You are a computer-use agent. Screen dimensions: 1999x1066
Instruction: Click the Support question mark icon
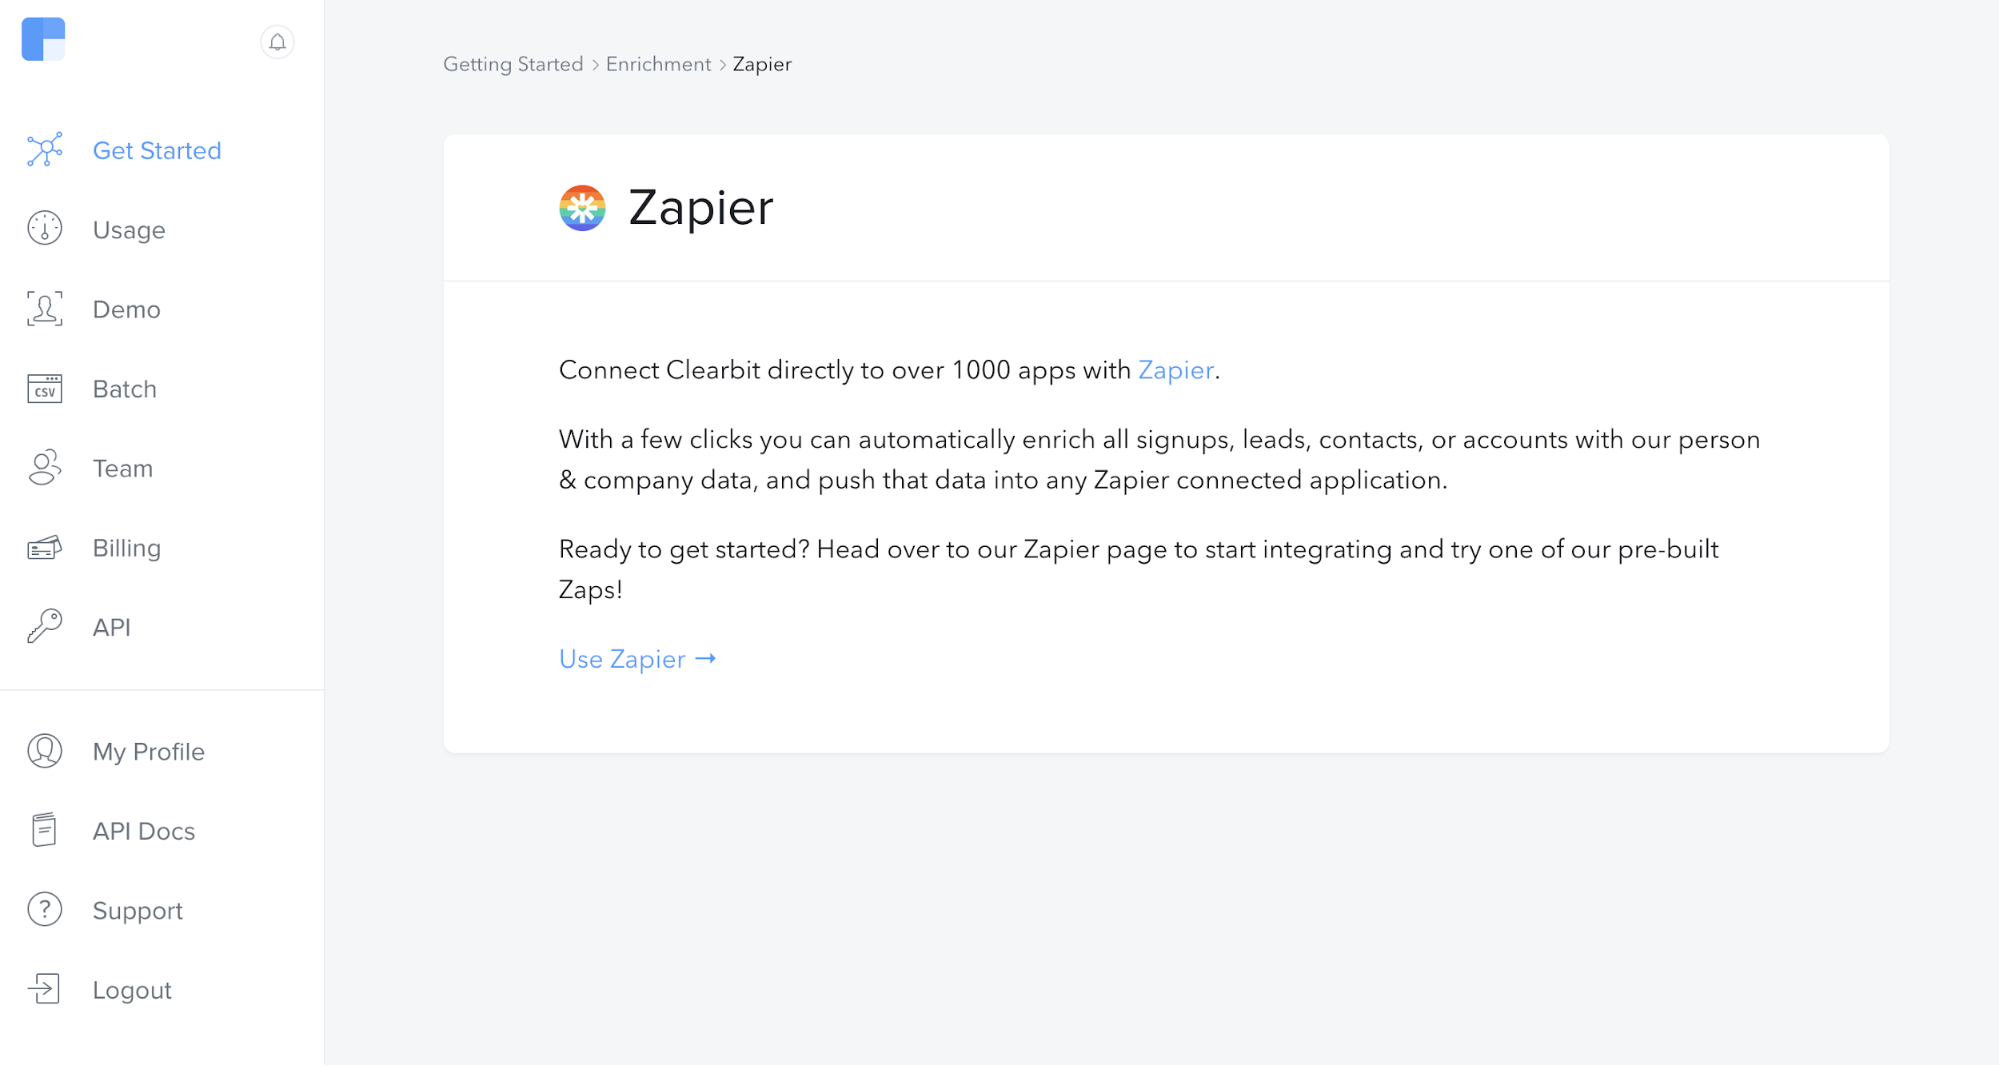(45, 910)
